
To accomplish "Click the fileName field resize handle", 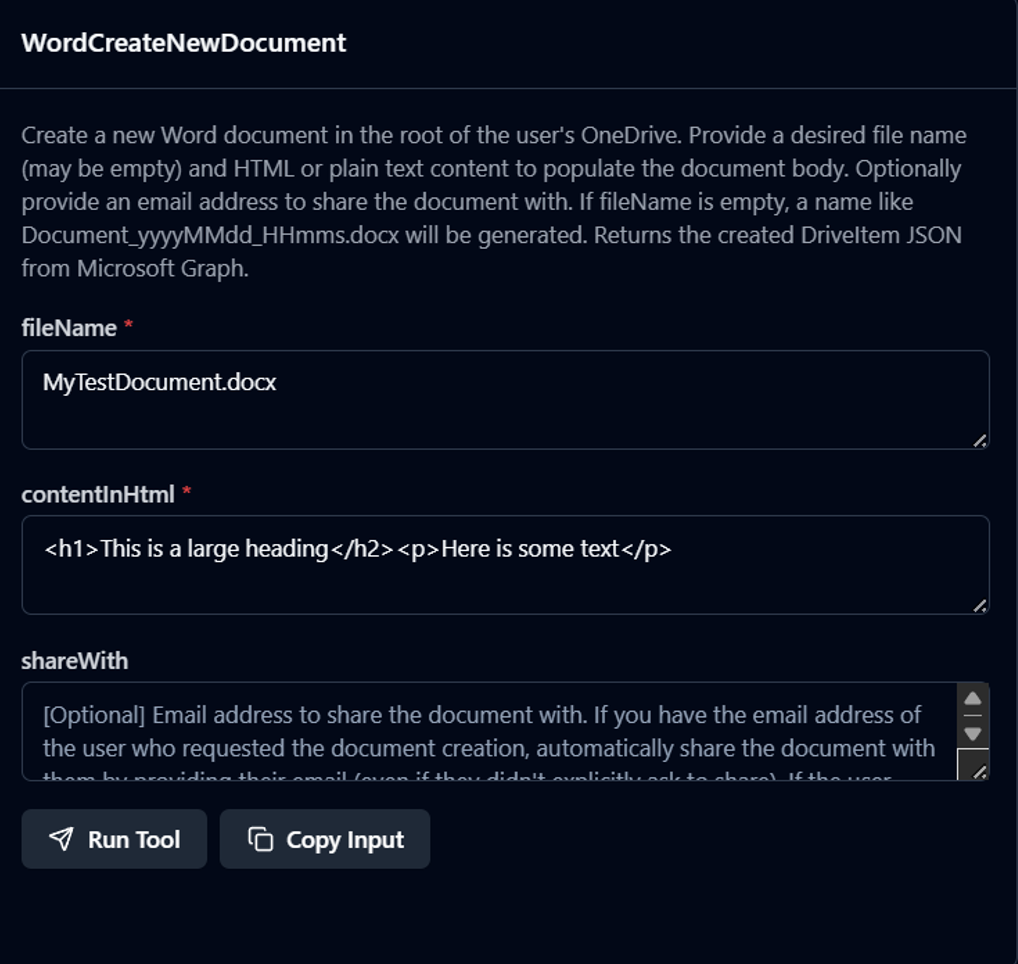I will [979, 440].
